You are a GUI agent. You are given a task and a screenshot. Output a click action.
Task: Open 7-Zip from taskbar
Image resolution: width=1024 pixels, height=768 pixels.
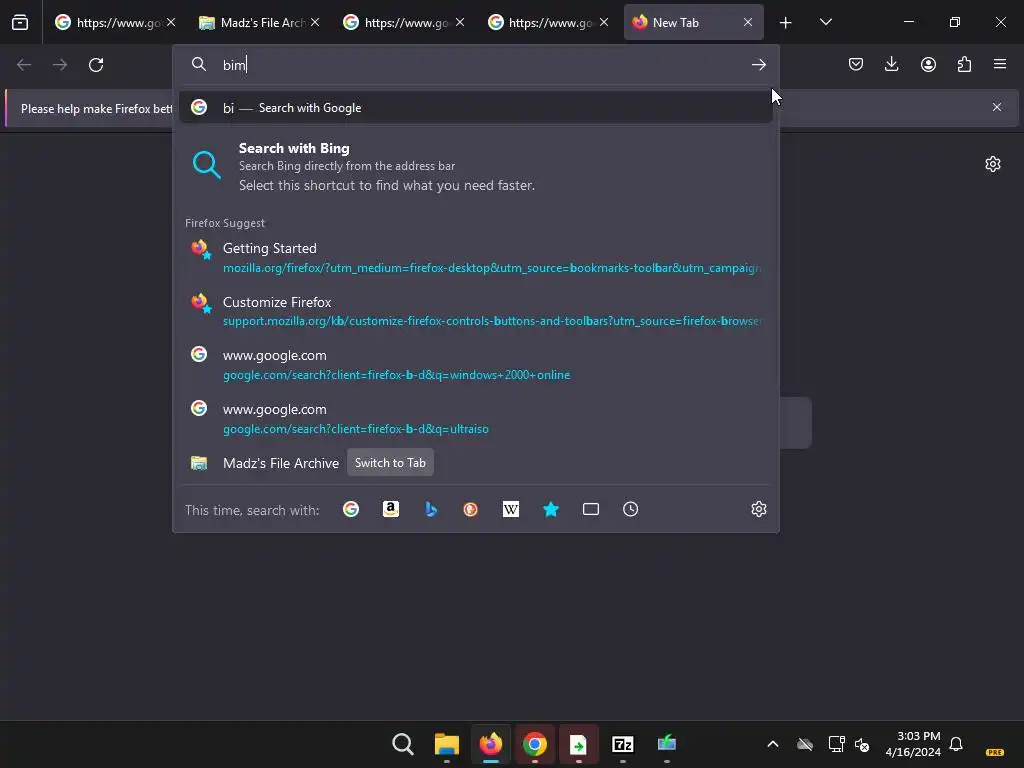[622, 744]
